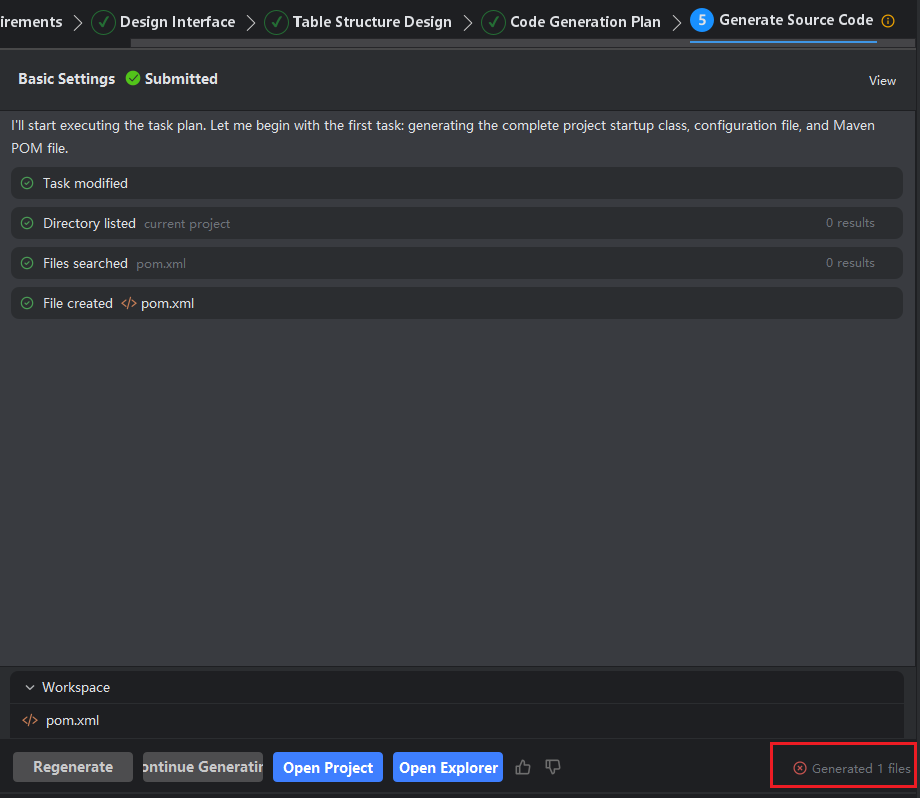920x798 pixels.
Task: Go to Design Interface step
Action: [177, 22]
